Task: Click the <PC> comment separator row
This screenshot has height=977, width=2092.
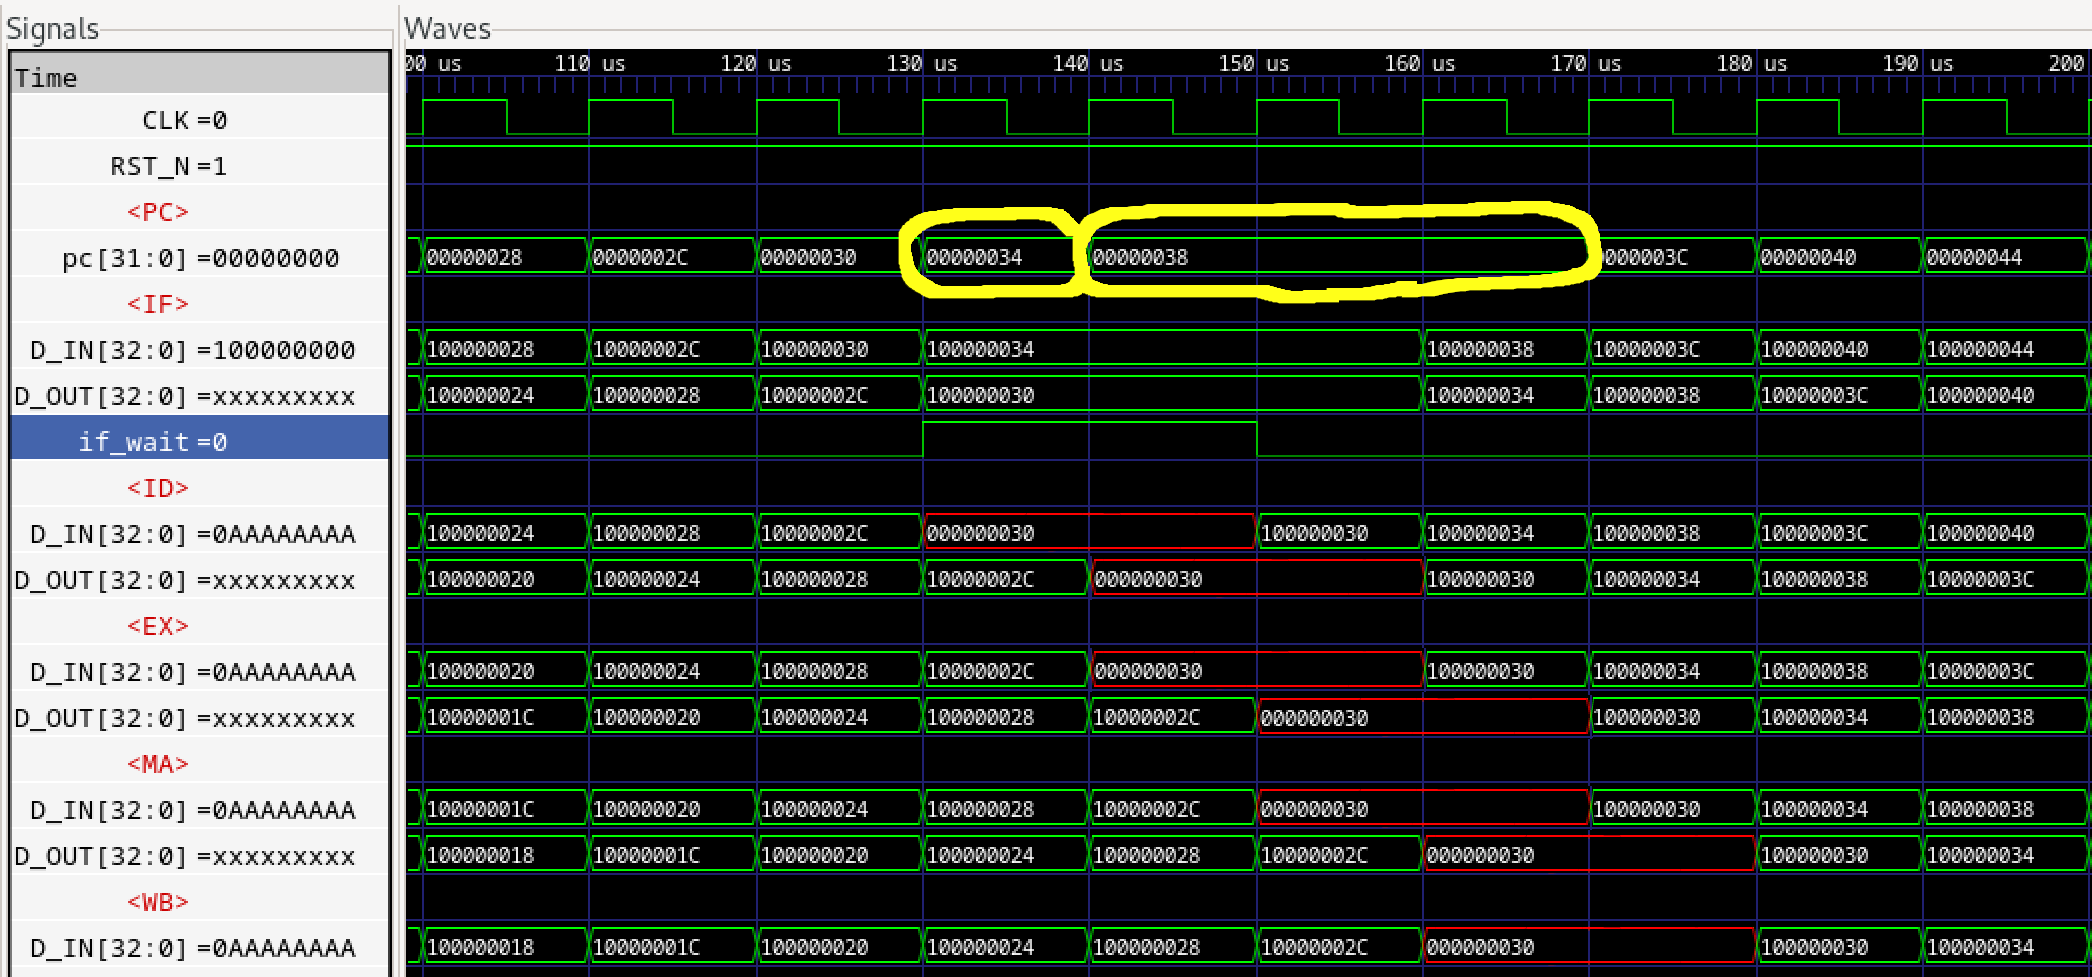Action: pos(157,212)
